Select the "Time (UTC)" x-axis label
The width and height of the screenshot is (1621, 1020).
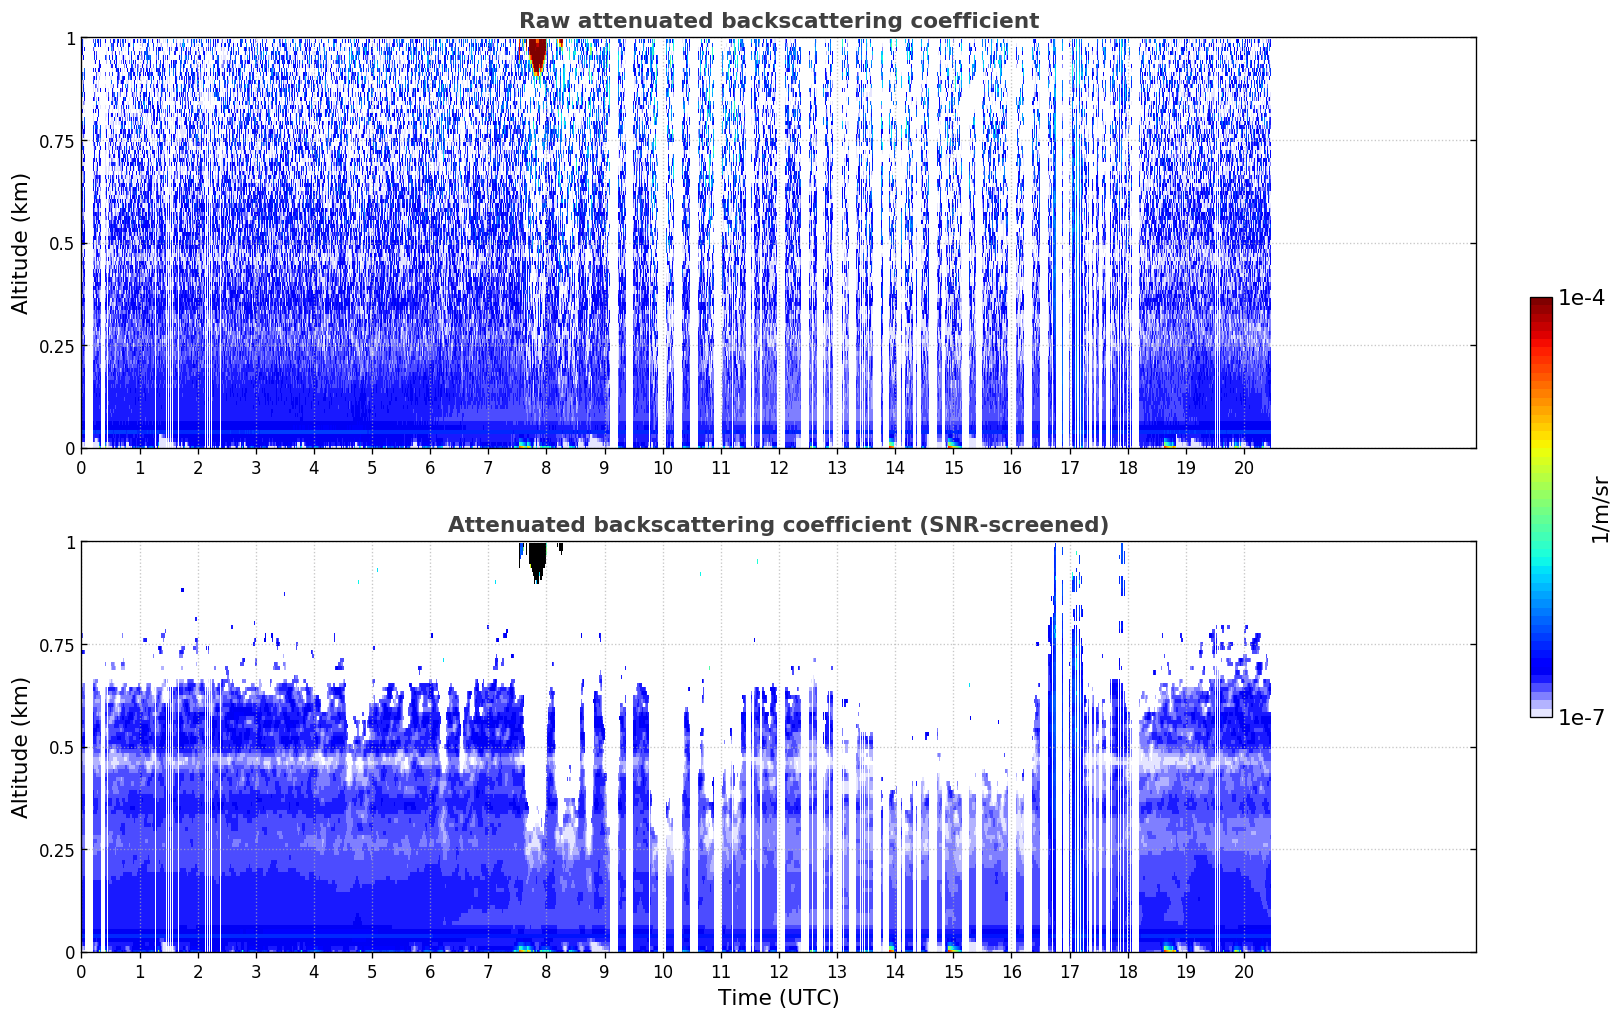(778, 997)
